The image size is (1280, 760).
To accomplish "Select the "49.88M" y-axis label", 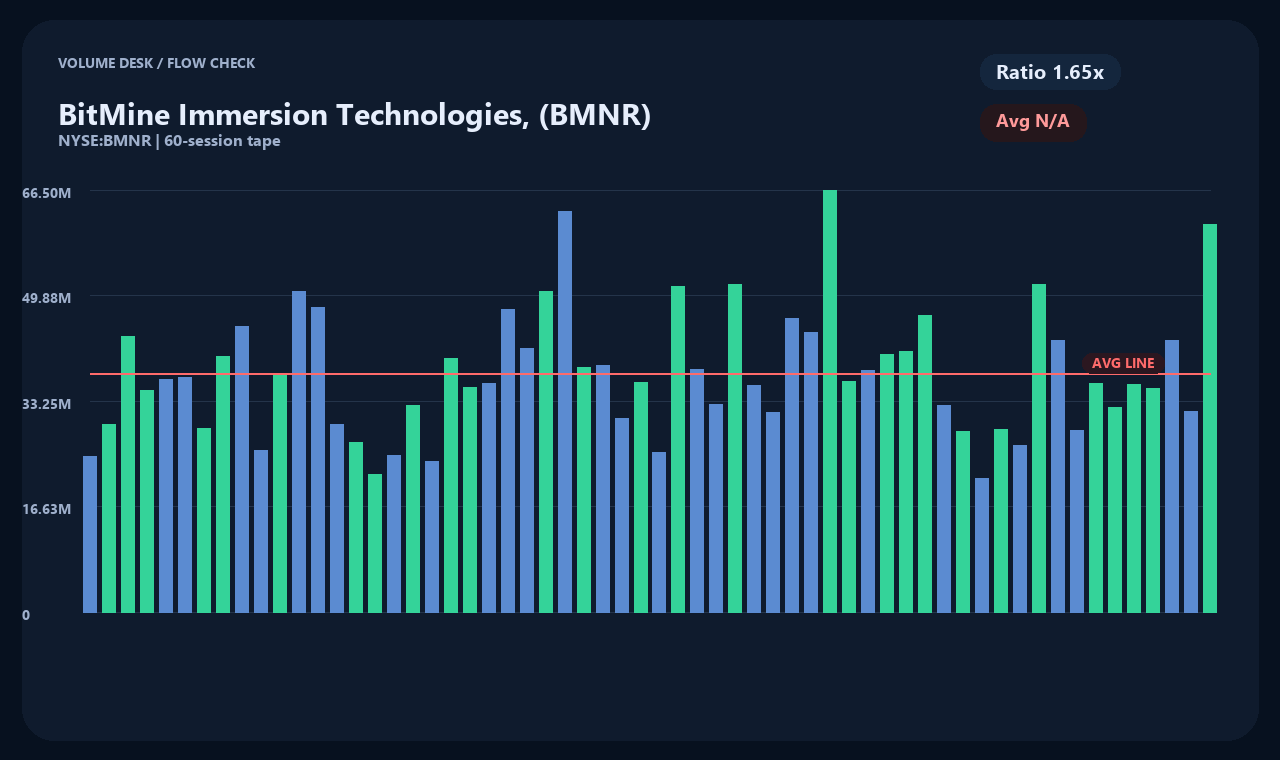I will tap(46, 298).
